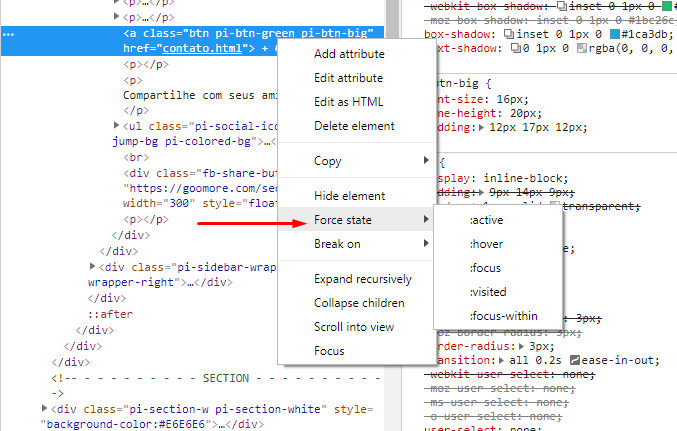The width and height of the screenshot is (677, 431).
Task: Open the box-shadow editor icon
Action: (x=509, y=34)
